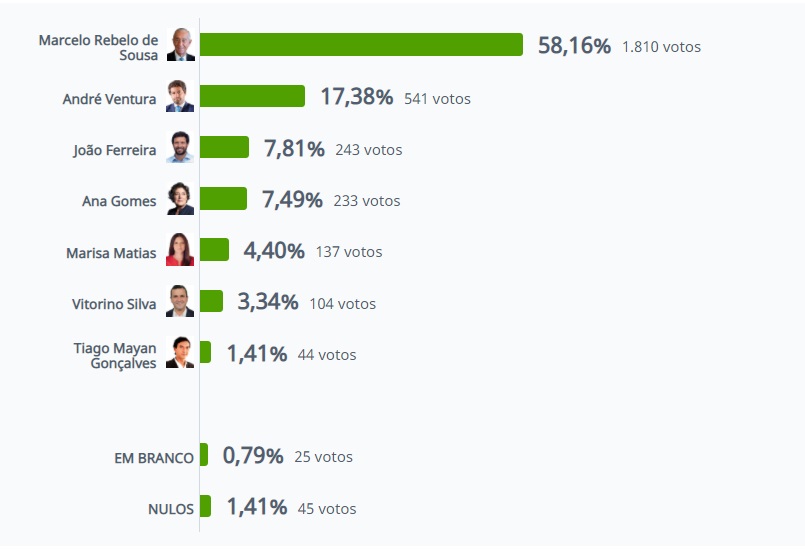Click the 58,16% percentage value
Viewport: 805px width, 559px height.
tap(574, 46)
